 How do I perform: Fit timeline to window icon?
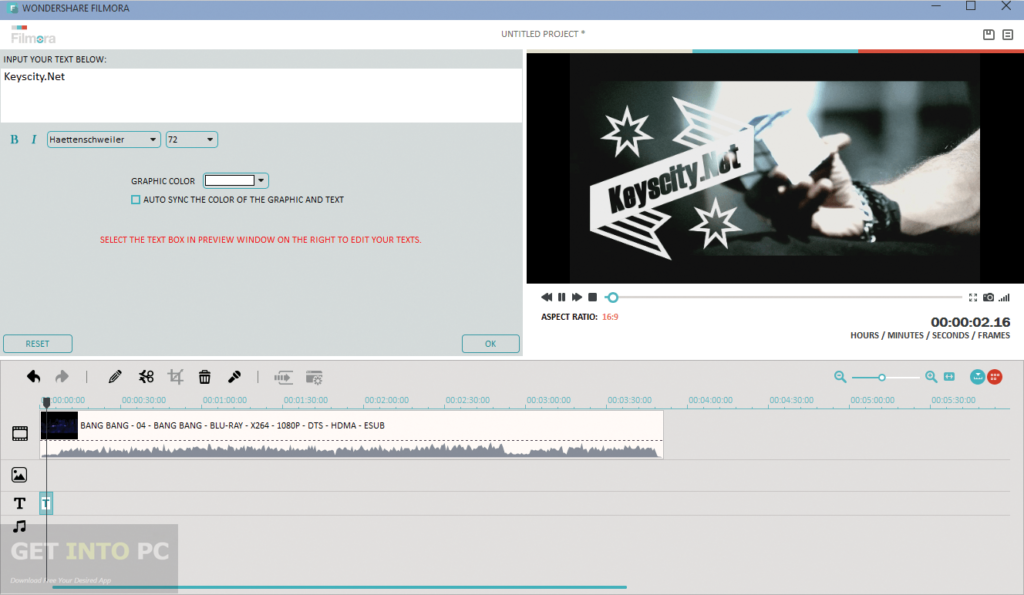(950, 377)
